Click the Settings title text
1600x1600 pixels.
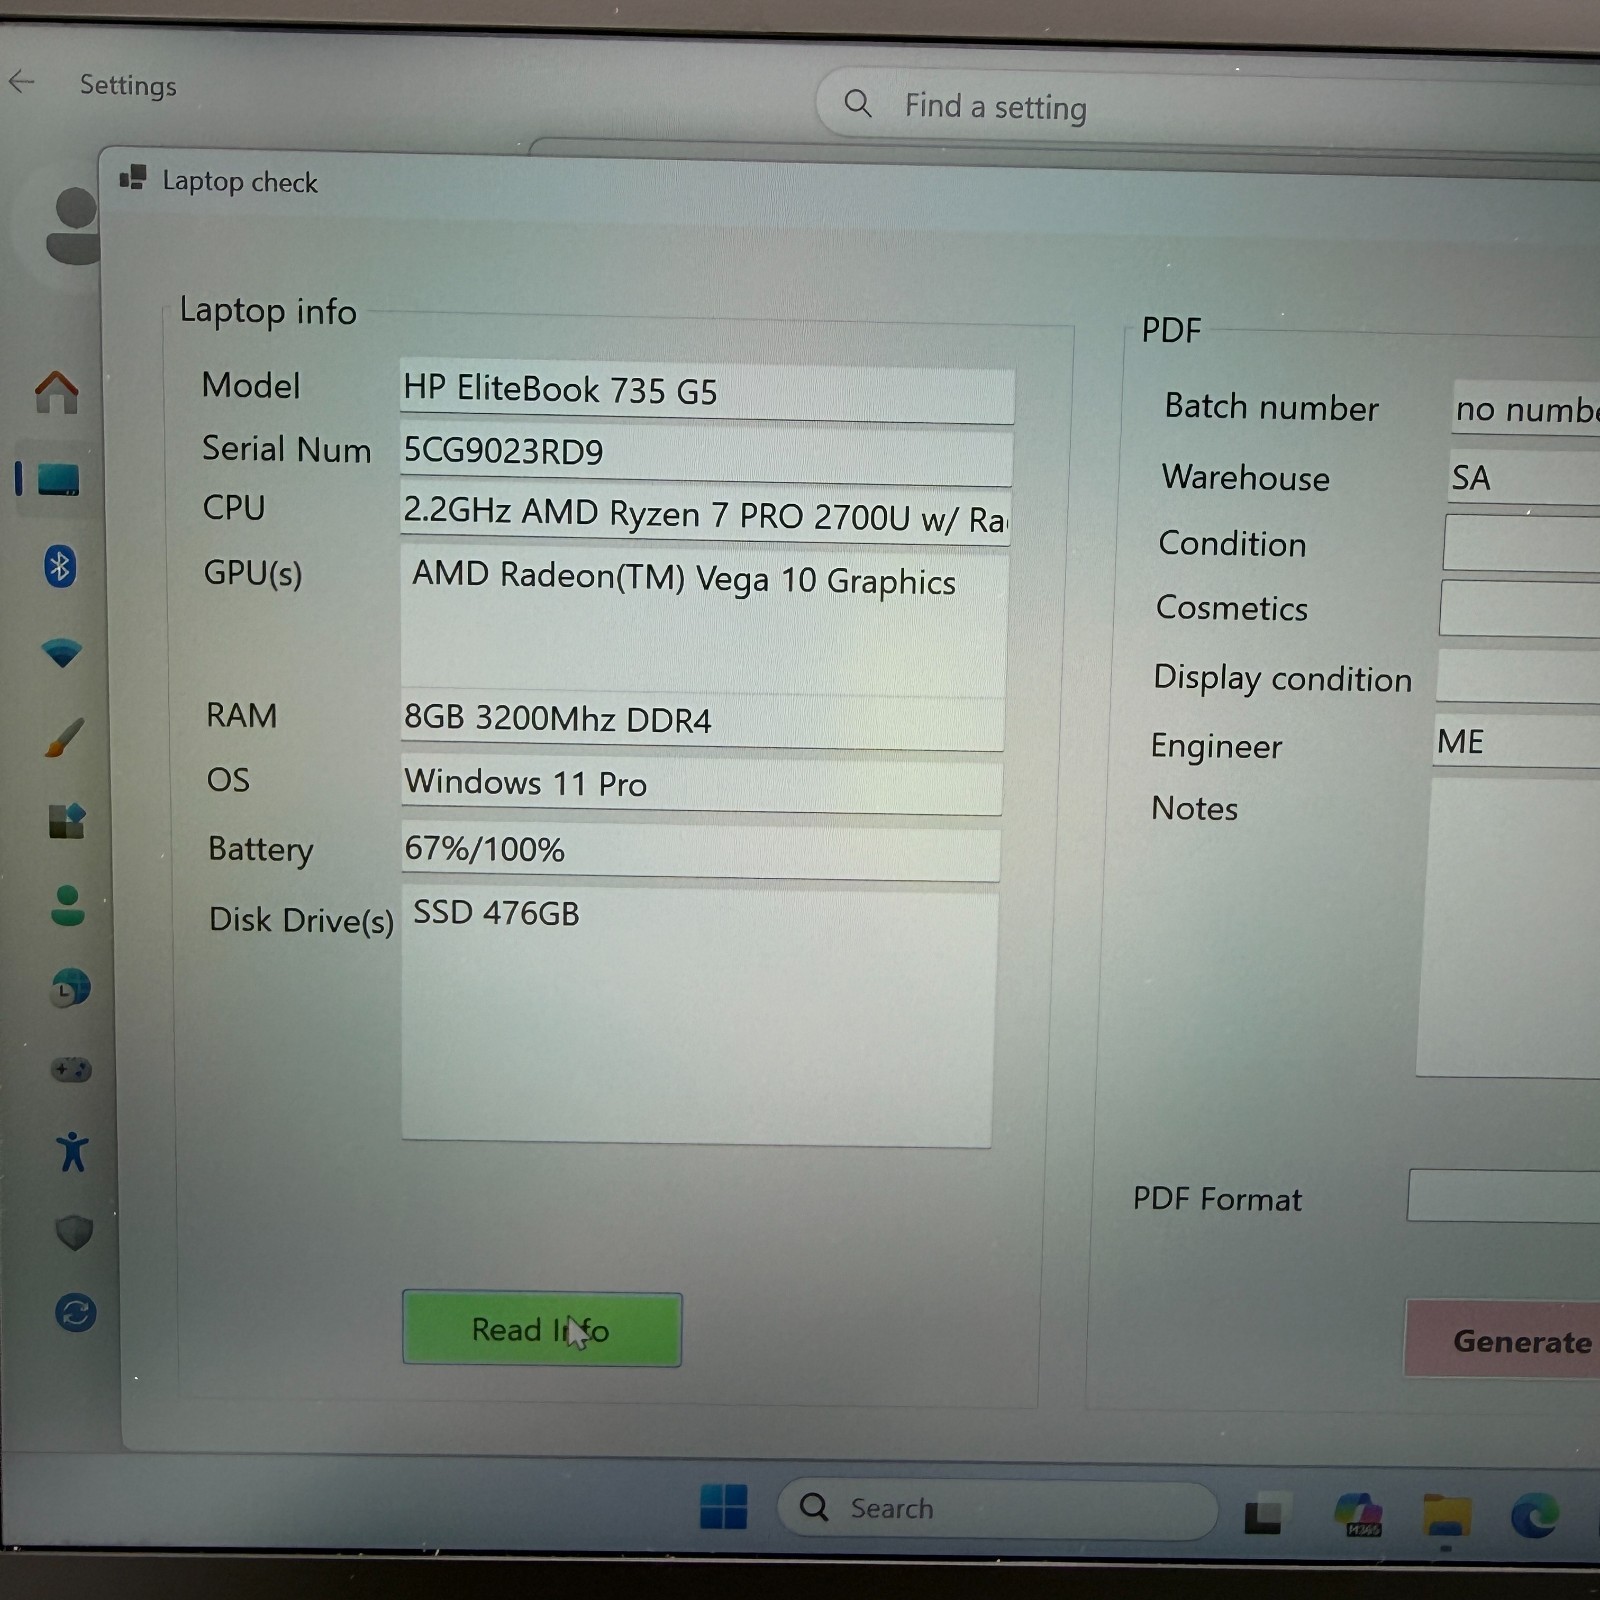pos(128,86)
